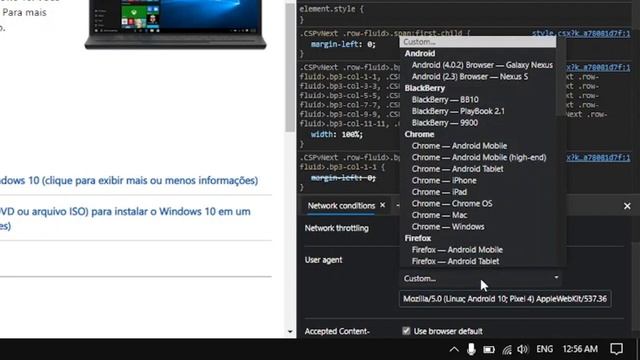Select Chrome — Android Mobile option
Viewport: 640px width, 360px height.
point(459,146)
